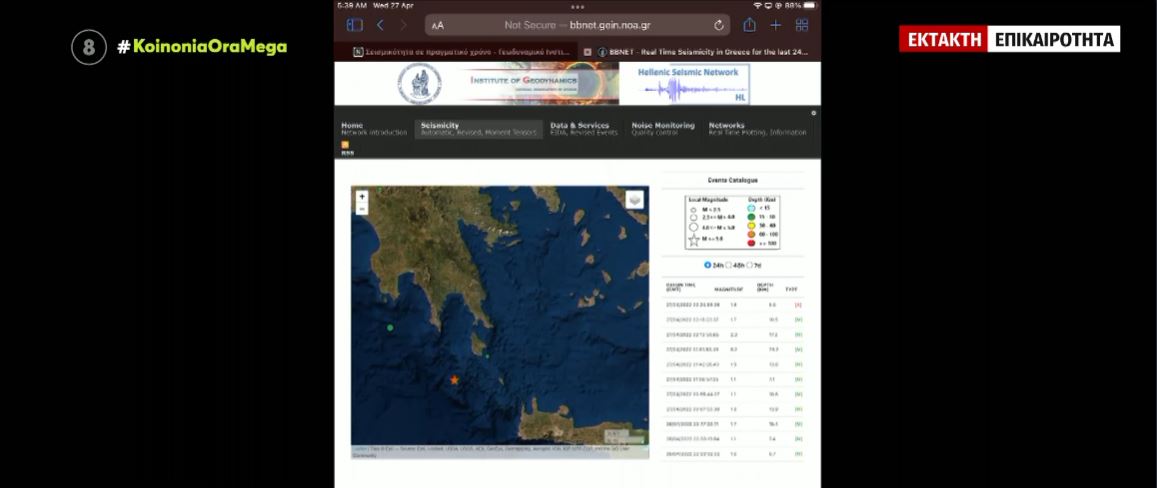This screenshot has height=488, width=1157.
Task: Open the map layers selector icon
Action: 635,199
